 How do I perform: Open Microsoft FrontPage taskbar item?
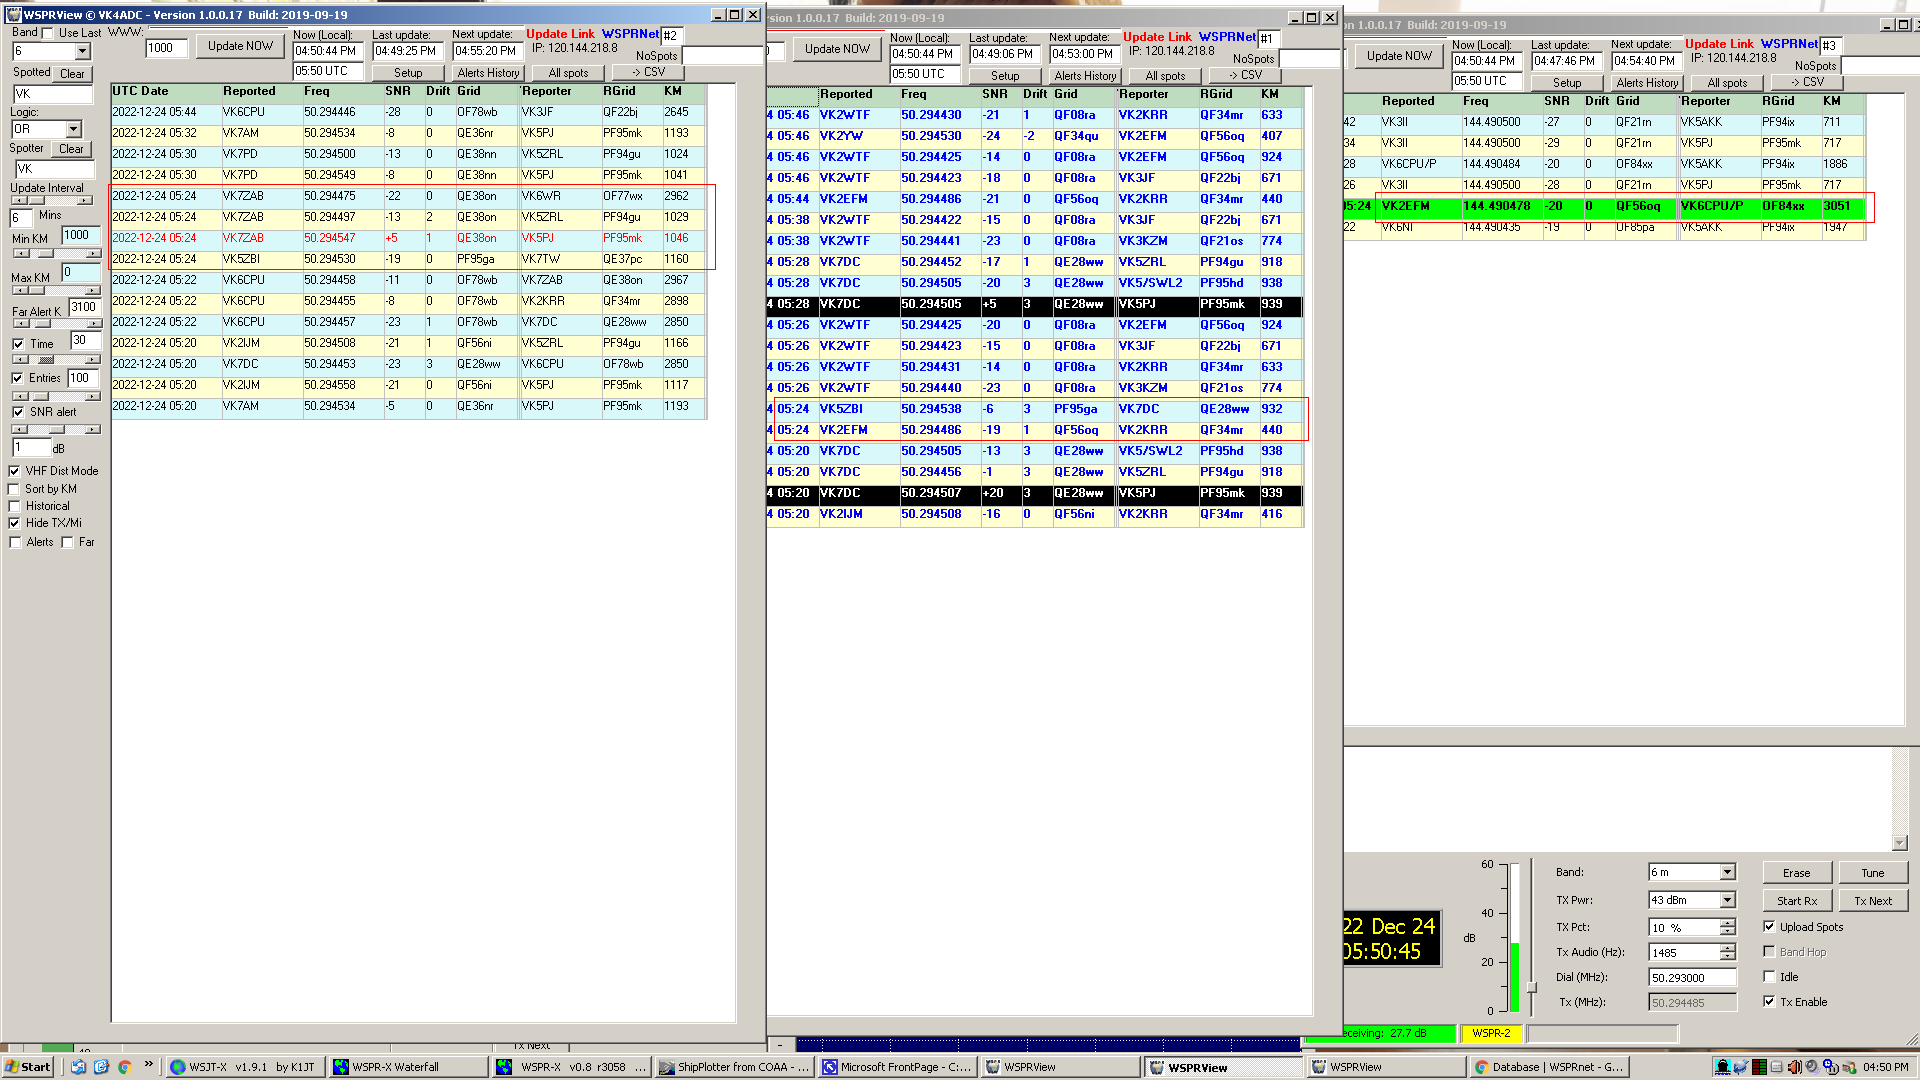tap(896, 1067)
